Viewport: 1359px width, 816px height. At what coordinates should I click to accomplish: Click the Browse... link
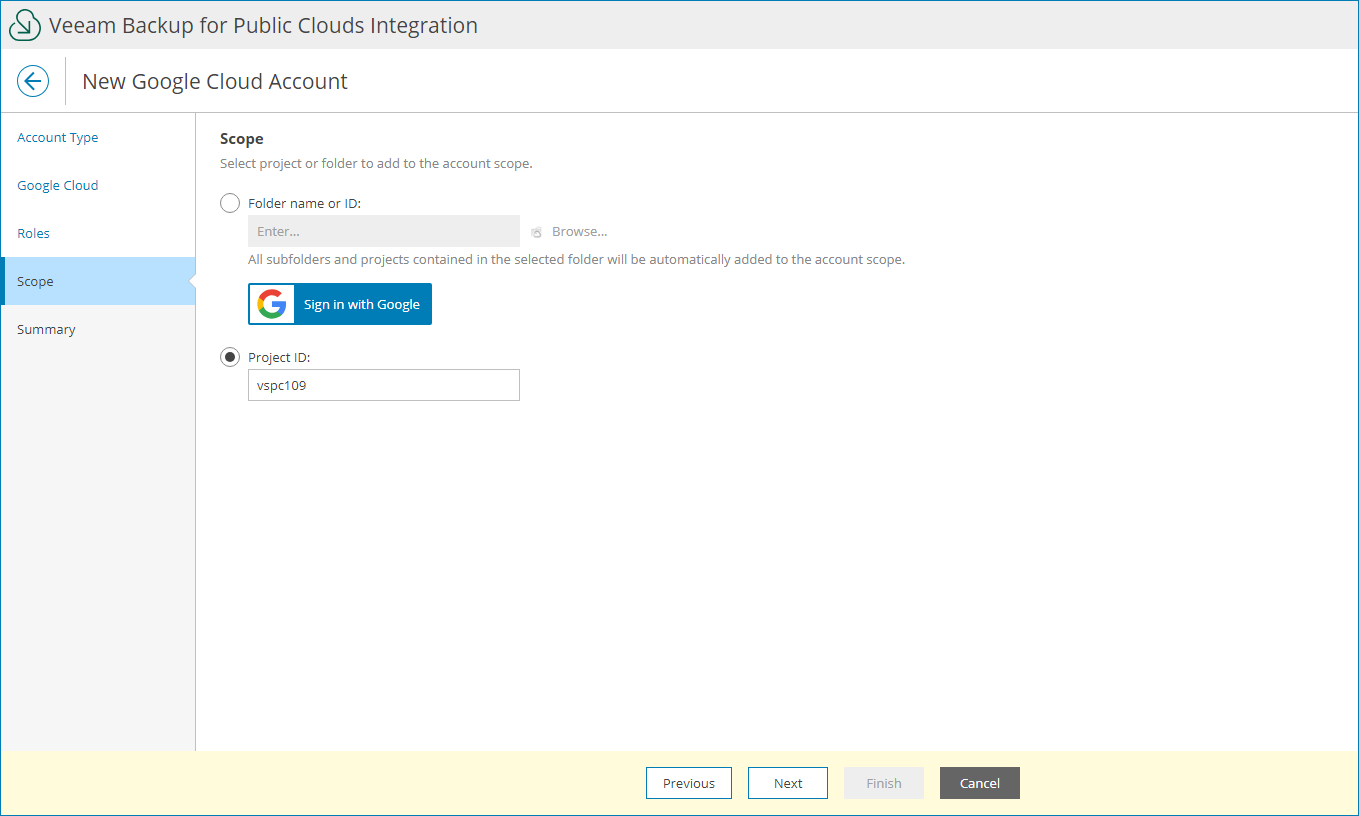pos(579,231)
